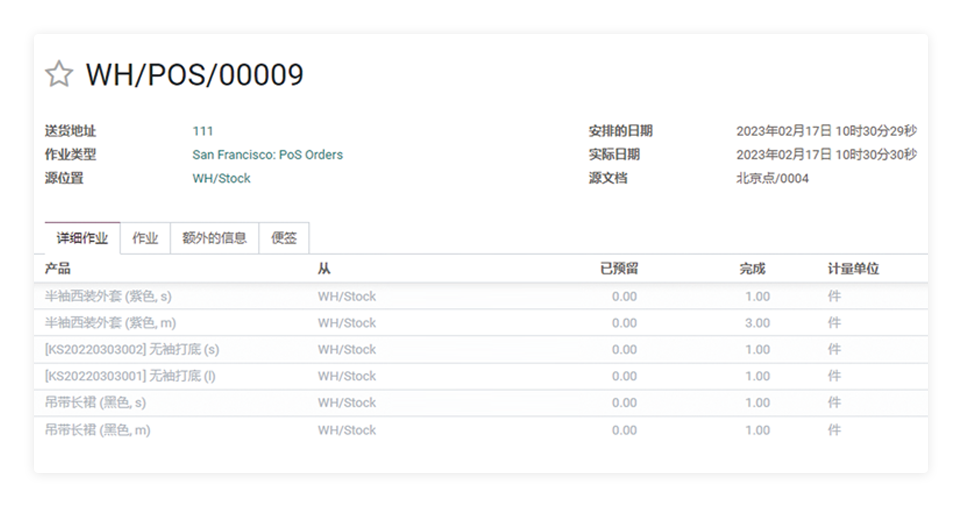This screenshot has width=962, height=507.
Task: Select row 吊带长裙 (黑色, m)
Action: click(x=97, y=430)
